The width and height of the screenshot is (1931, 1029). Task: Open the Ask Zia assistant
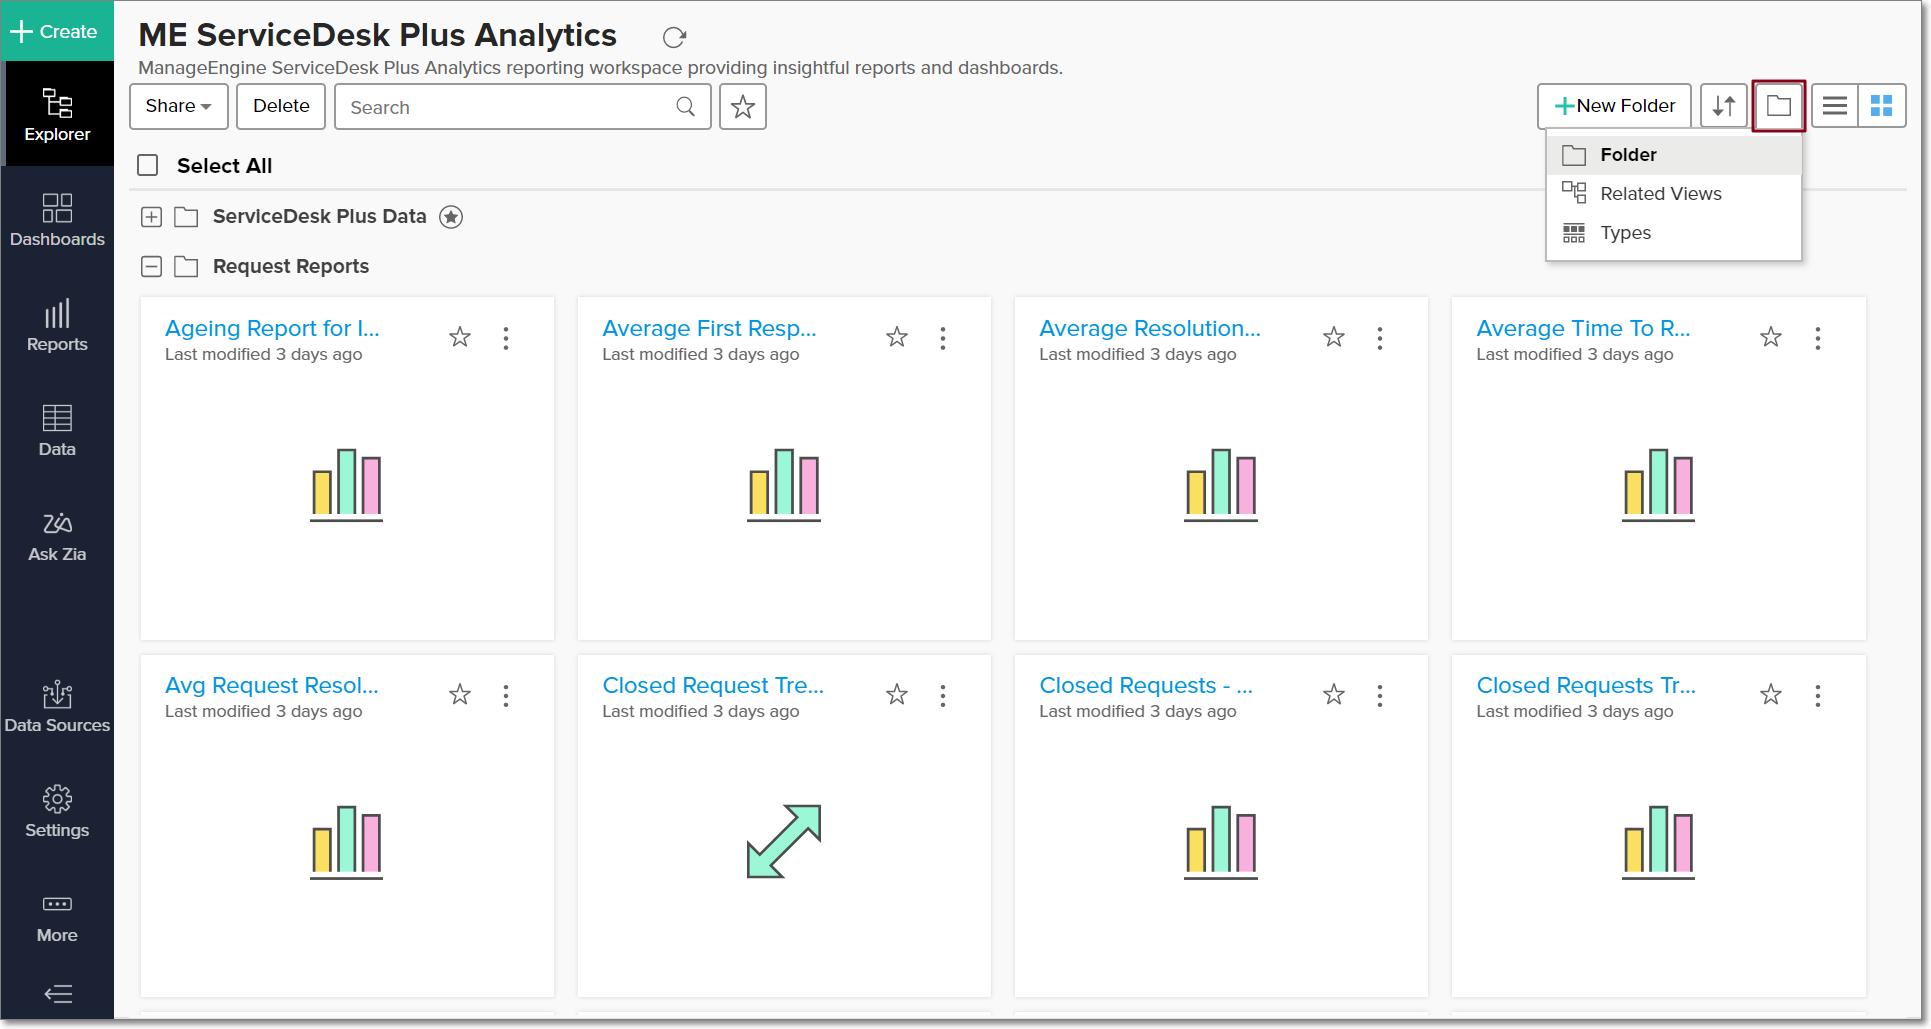point(57,537)
